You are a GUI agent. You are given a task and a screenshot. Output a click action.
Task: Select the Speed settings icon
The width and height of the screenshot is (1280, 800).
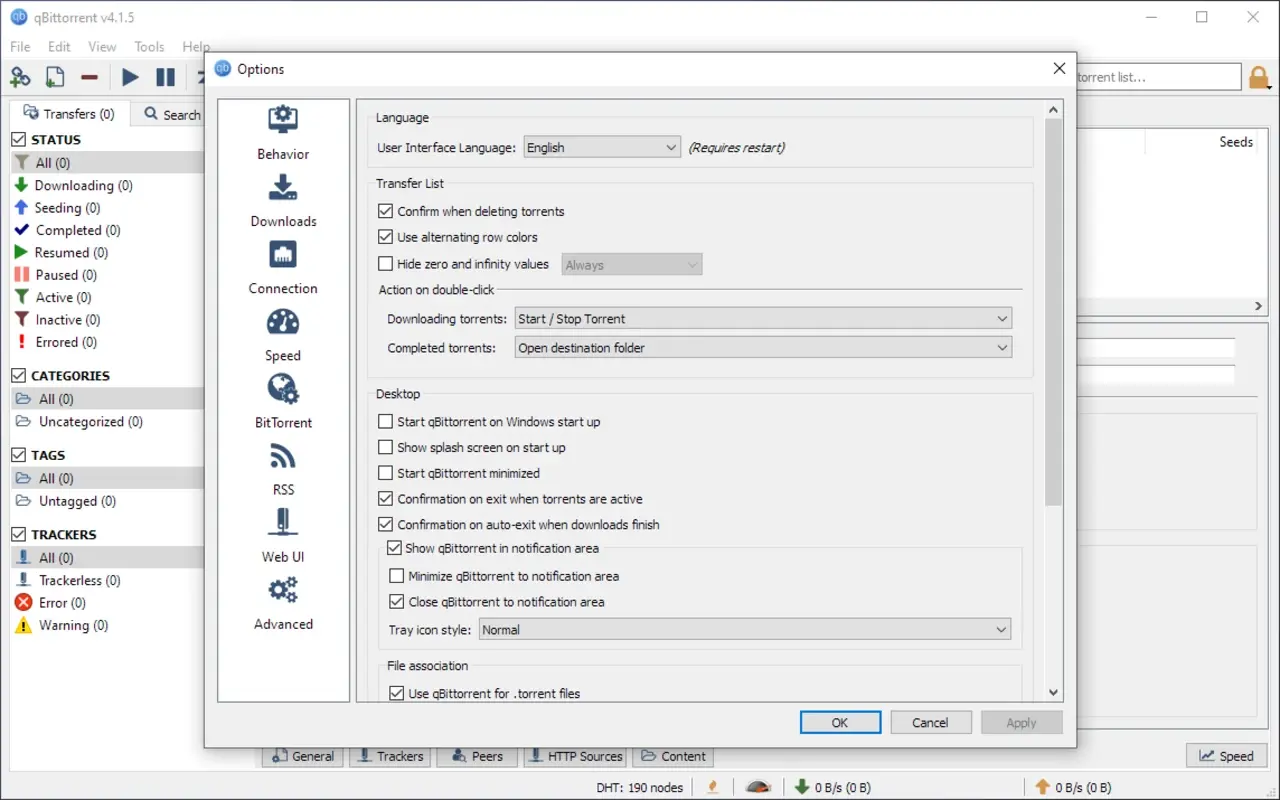[x=282, y=325]
